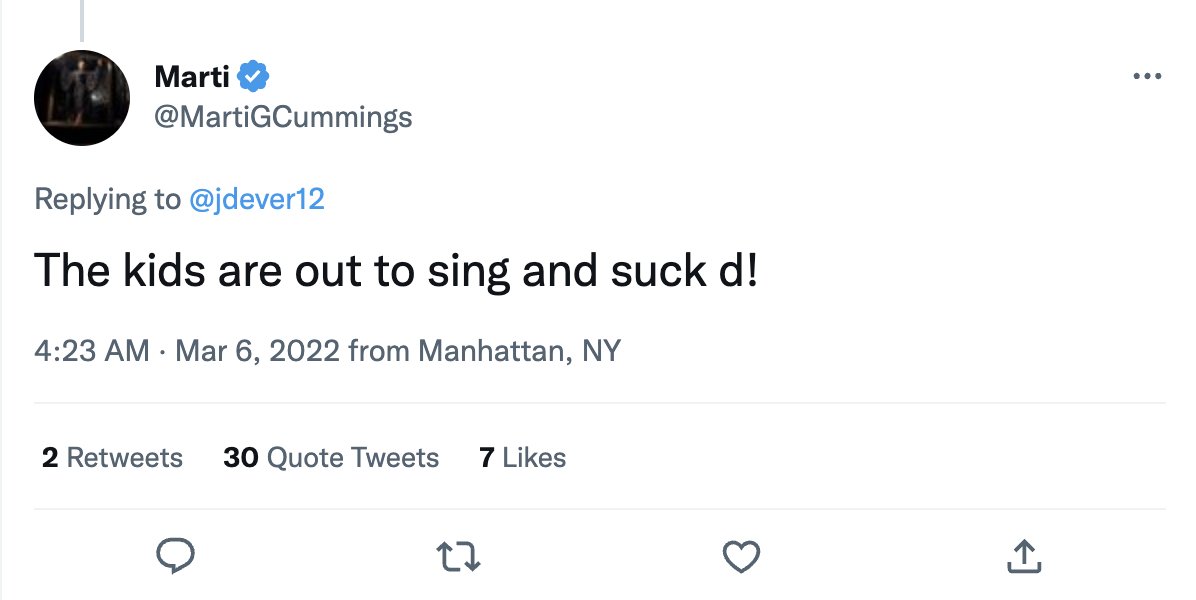View the 30 Quote Tweets list

(331, 457)
